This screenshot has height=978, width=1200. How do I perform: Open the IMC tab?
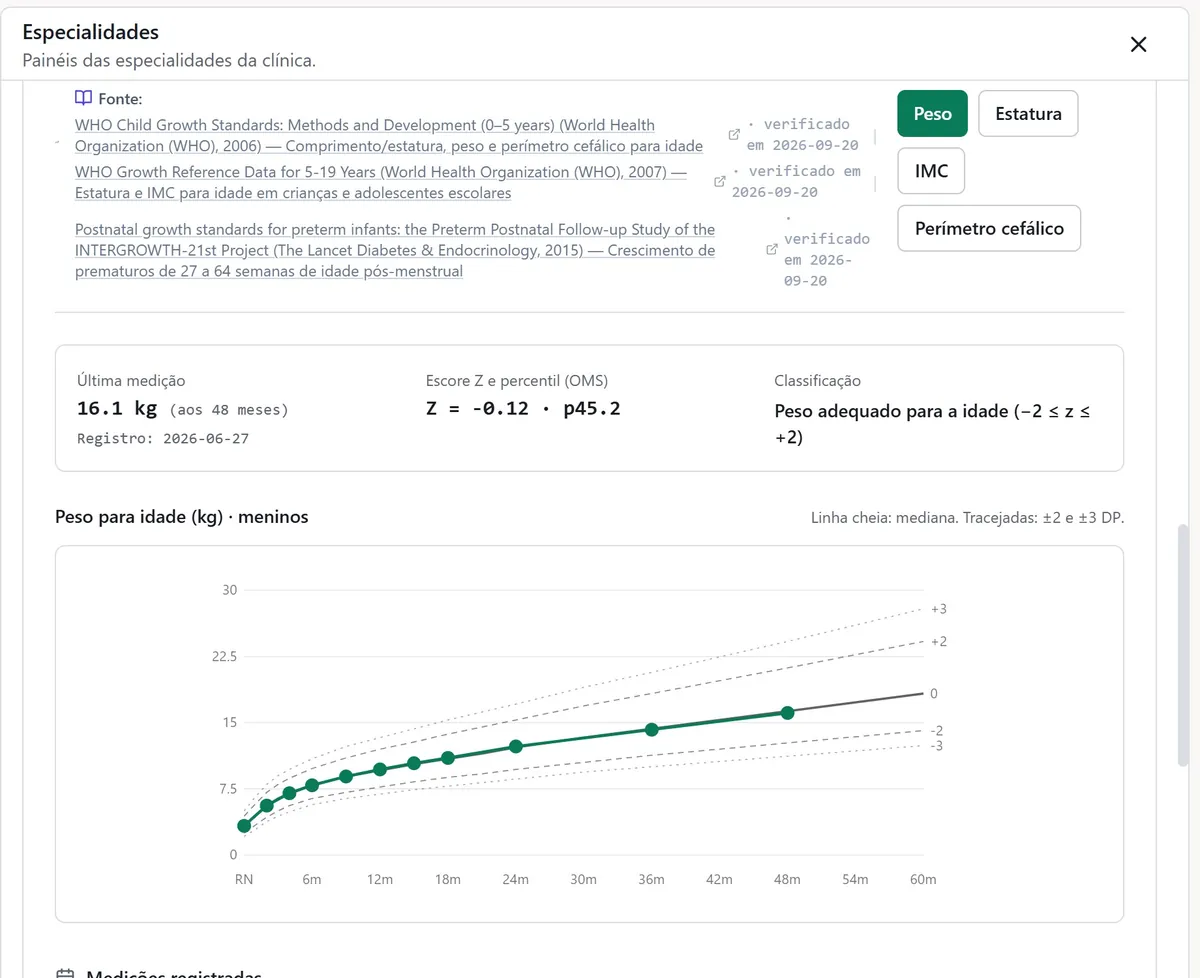coord(931,171)
